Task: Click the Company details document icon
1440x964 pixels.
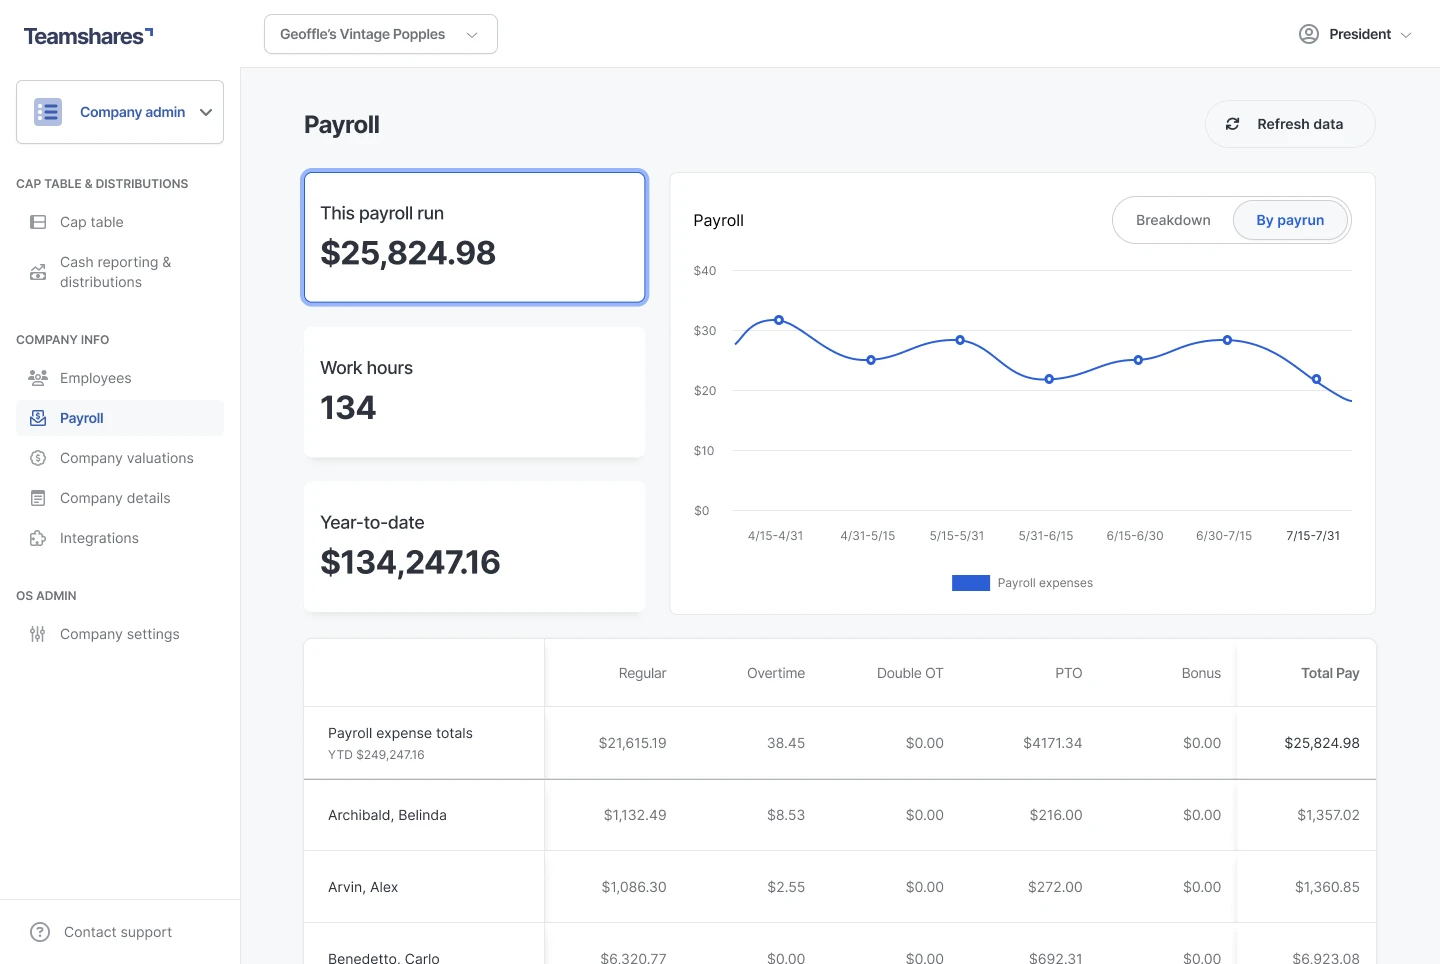Action: click(x=37, y=498)
